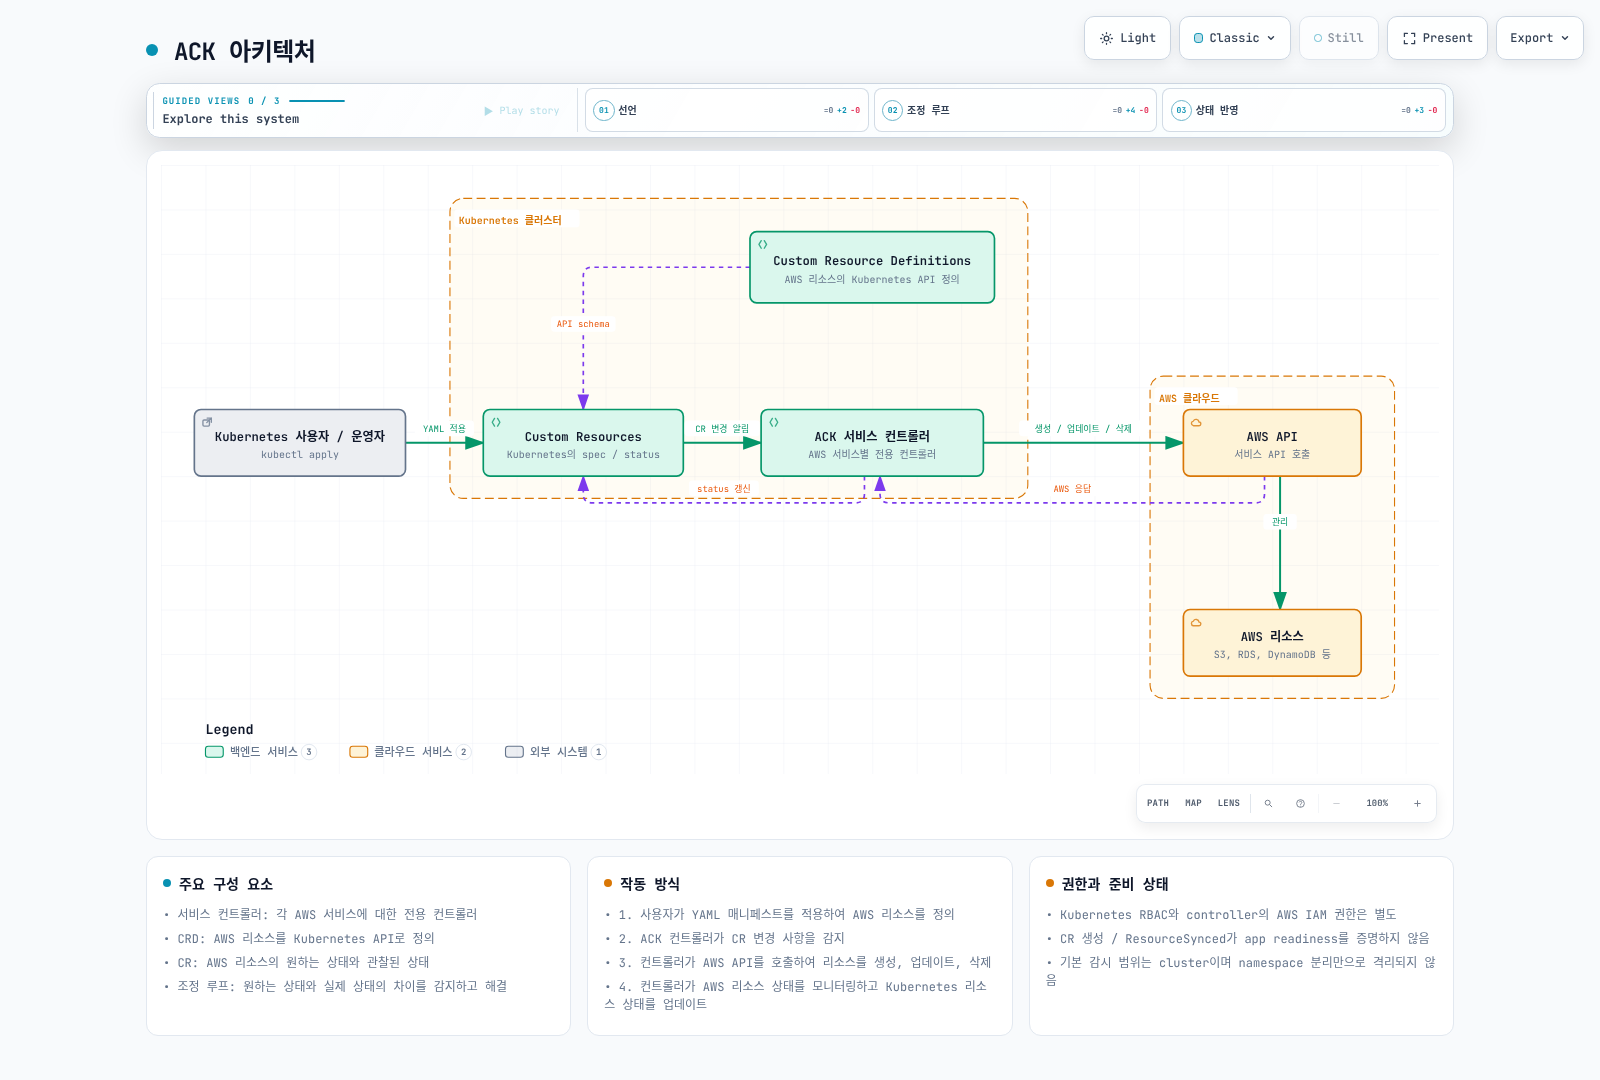1600x1080 pixels.
Task: Click the ACK 아키텍처 title
Action: 245,51
